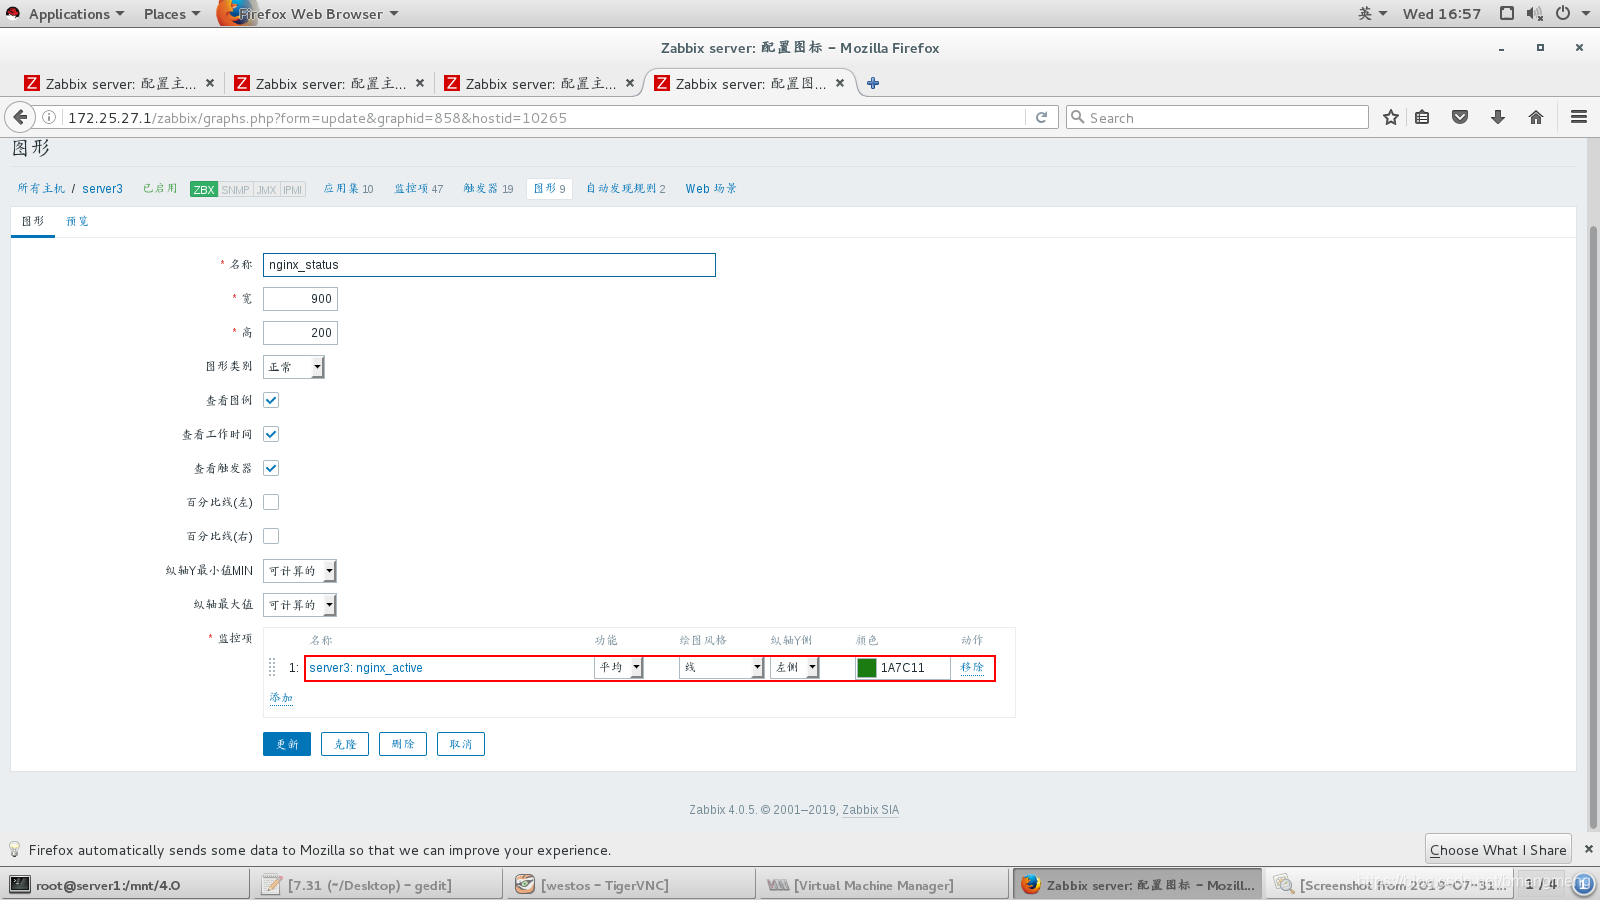This screenshot has height=900, width=1600.
Task: Open the Pocket icon in toolbar
Action: click(x=1460, y=117)
